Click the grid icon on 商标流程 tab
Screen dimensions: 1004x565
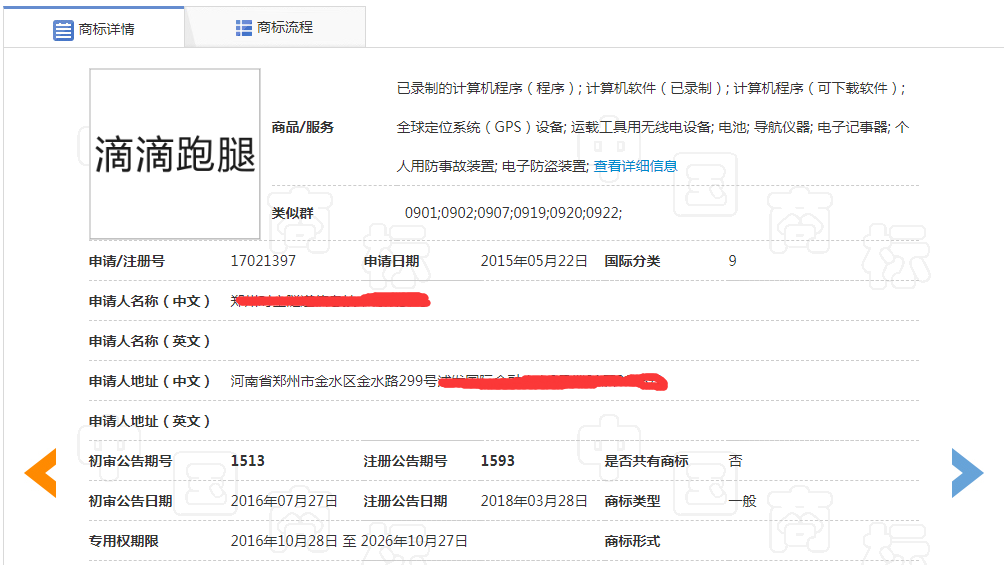click(244, 28)
